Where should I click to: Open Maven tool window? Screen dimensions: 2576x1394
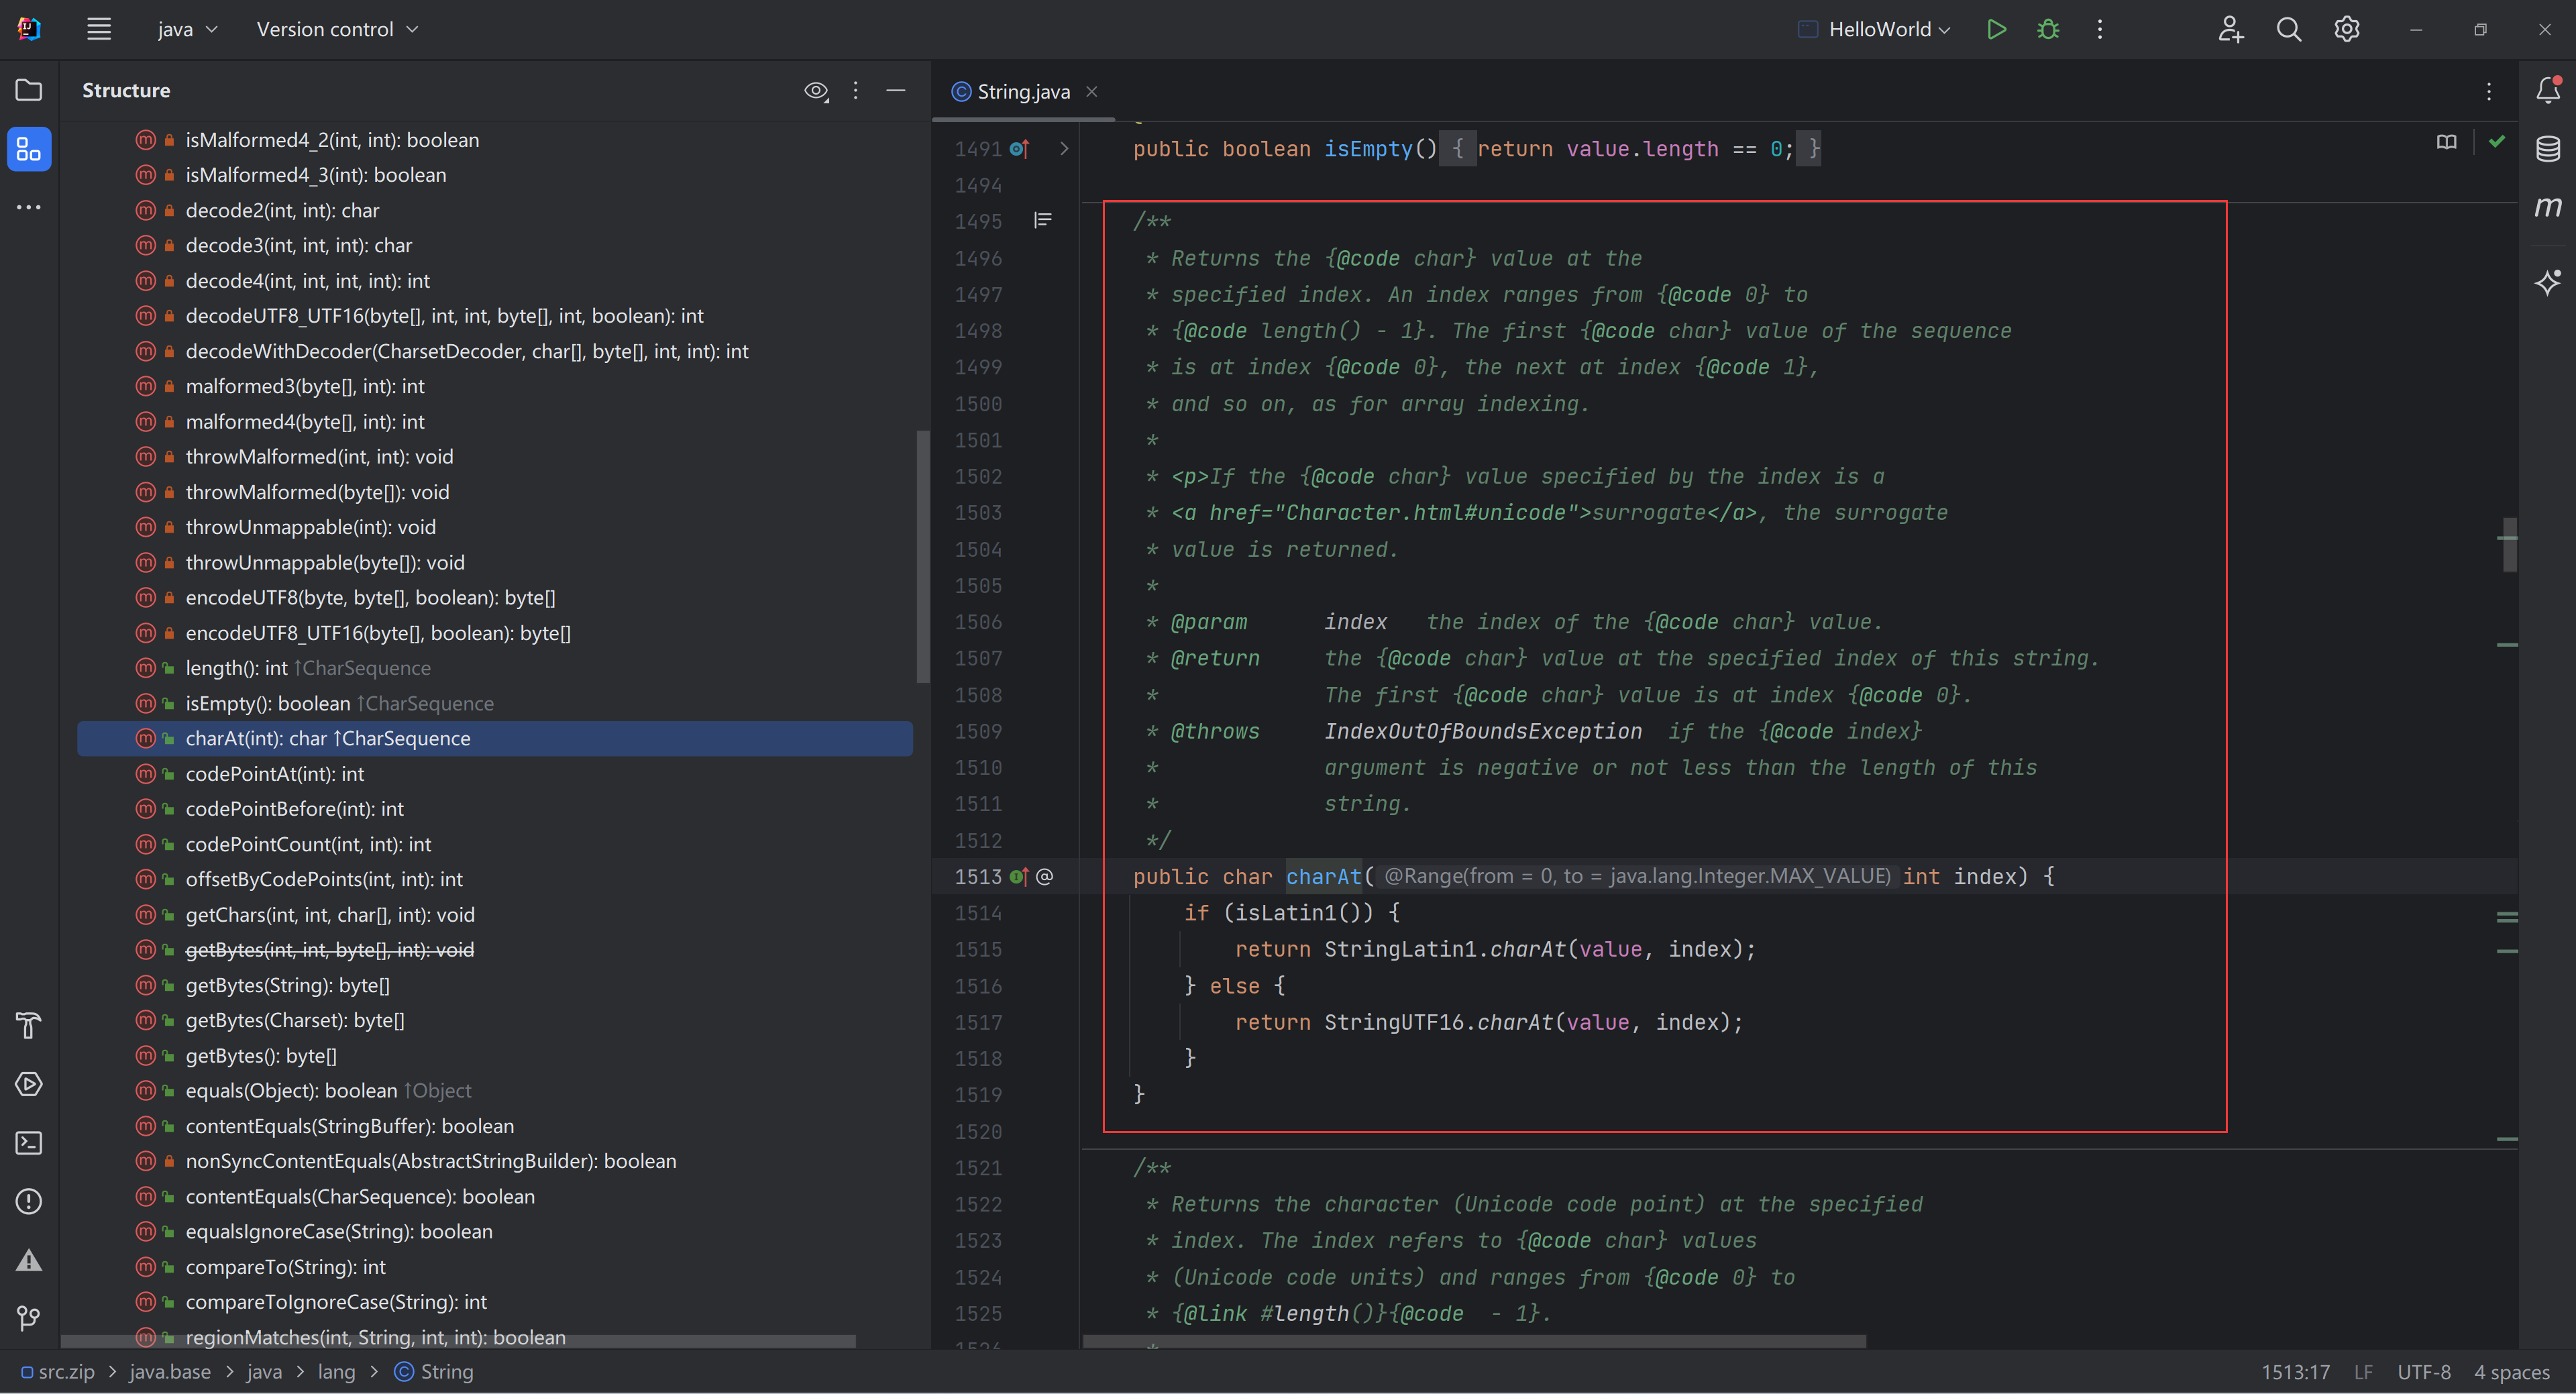coord(2548,207)
